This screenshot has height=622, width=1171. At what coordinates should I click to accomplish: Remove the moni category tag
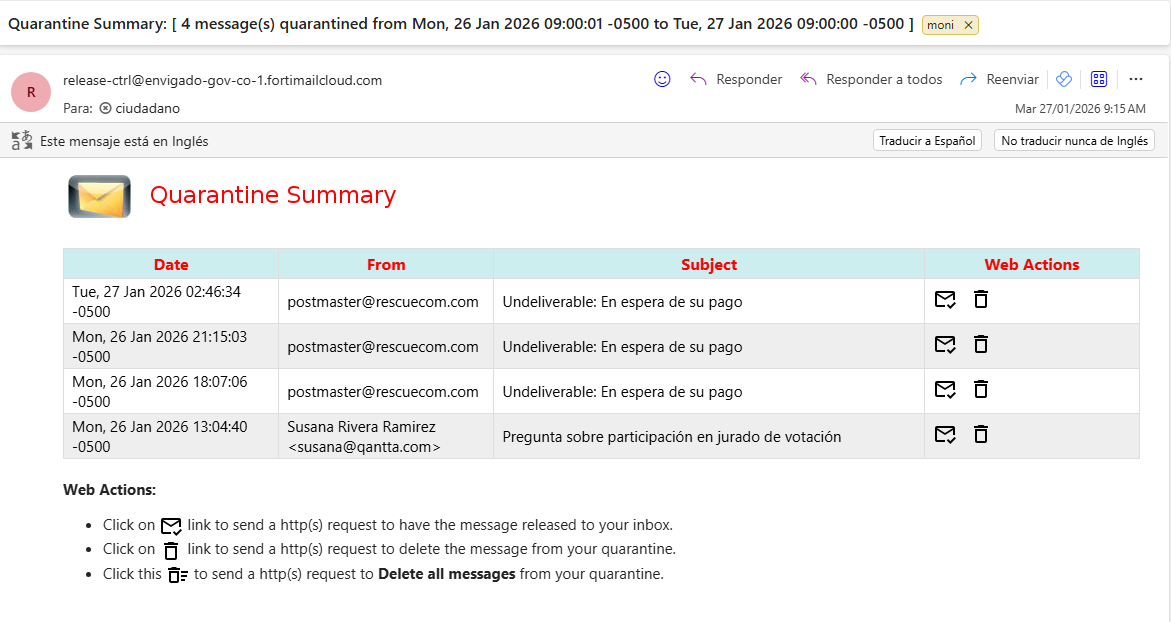[x=968, y=25]
